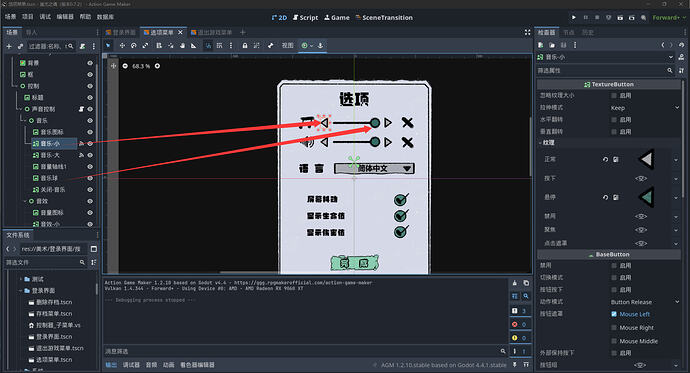The height and width of the screenshot is (373, 690).
Task: Add a new node with plus icon
Action: tap(9, 46)
